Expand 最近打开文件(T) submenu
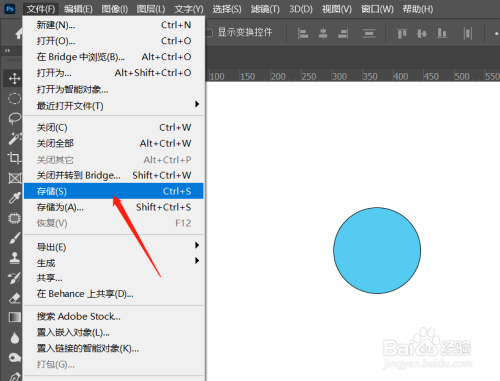Image resolution: width=500 pixels, height=381 pixels. (197, 104)
